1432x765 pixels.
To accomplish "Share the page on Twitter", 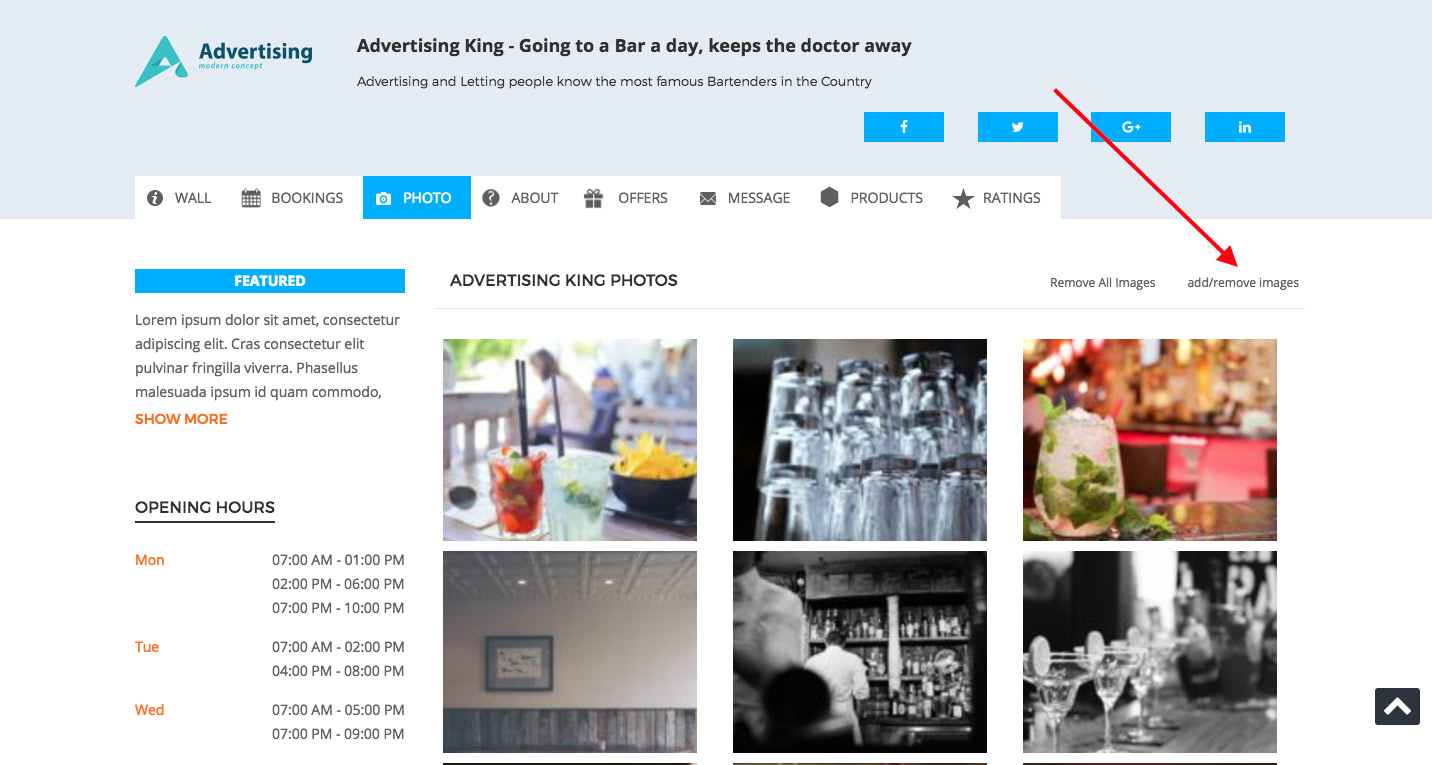I will pos(1017,127).
